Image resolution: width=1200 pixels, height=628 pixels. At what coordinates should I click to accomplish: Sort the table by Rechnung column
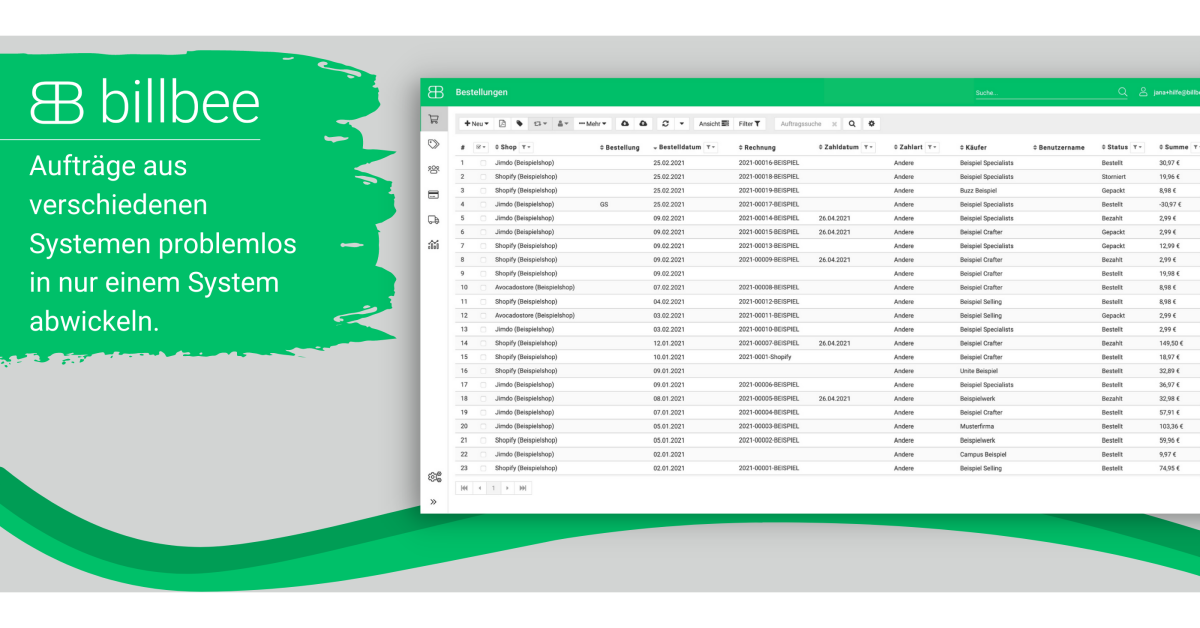tap(757, 147)
